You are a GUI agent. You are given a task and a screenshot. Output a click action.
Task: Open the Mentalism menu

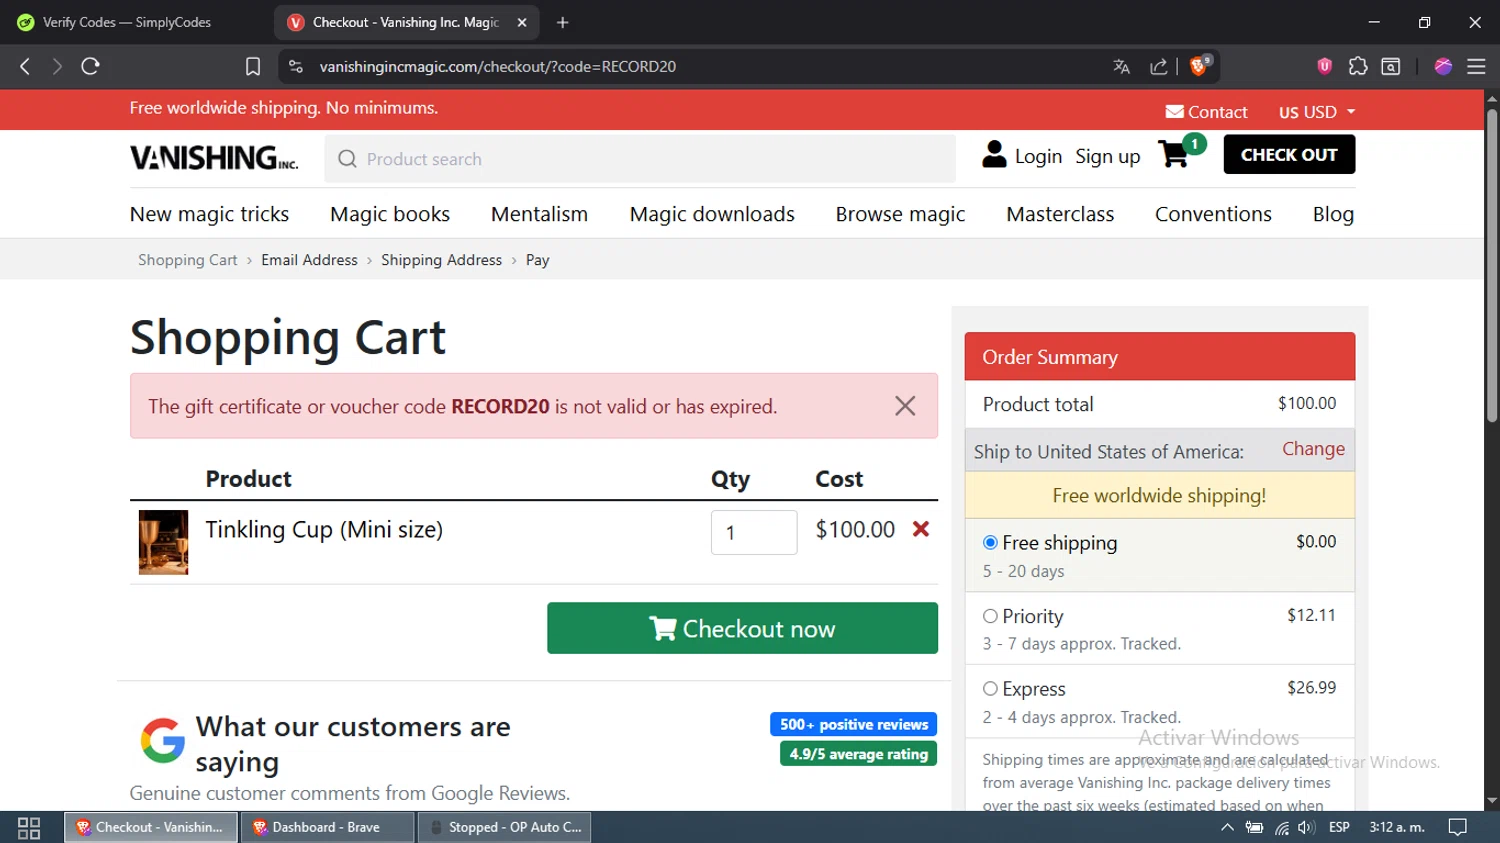coord(539,214)
